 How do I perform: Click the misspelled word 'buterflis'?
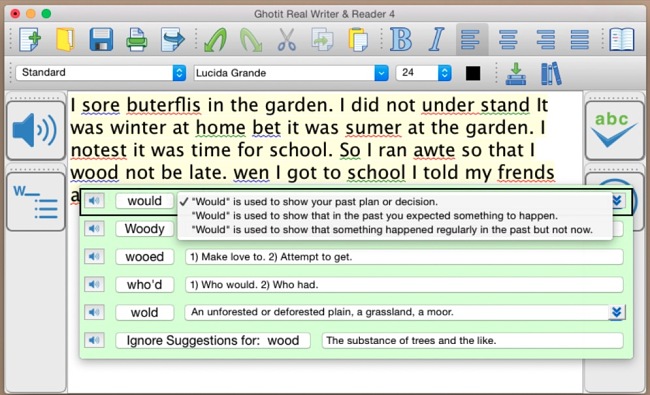(x=163, y=105)
